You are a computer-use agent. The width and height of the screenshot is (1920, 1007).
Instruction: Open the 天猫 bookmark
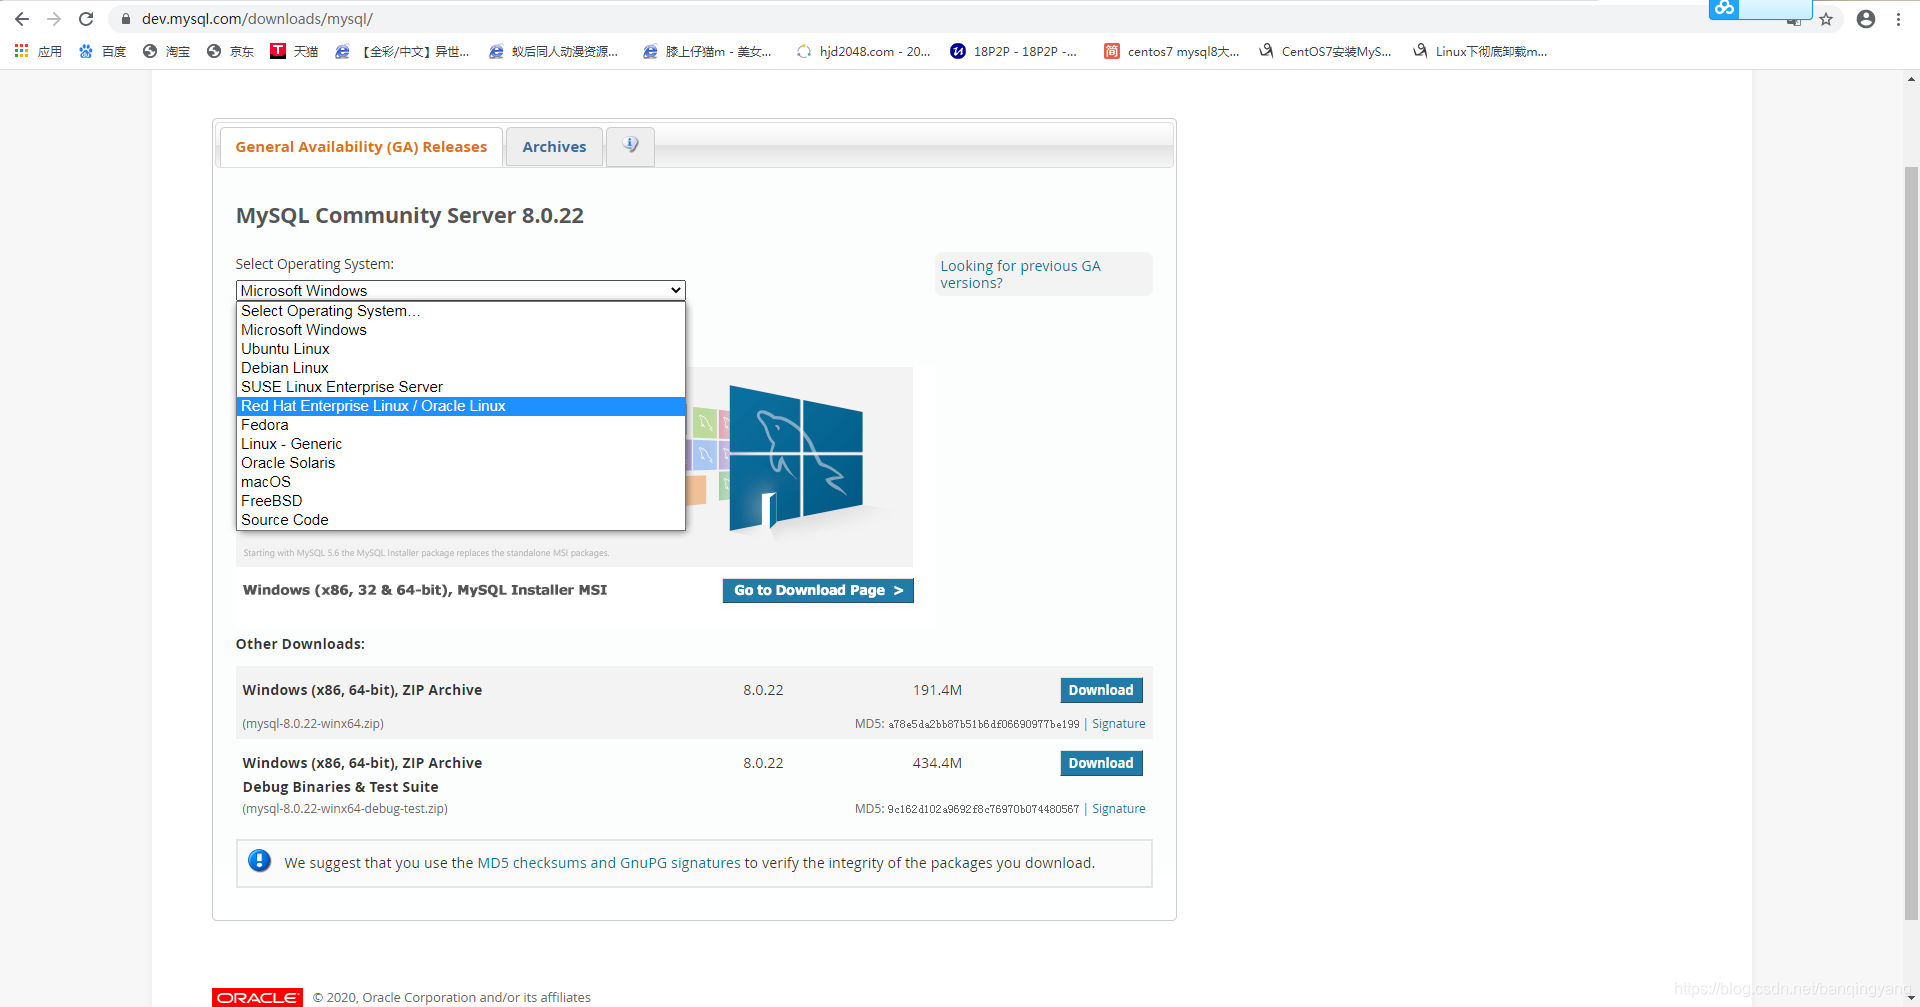(294, 51)
